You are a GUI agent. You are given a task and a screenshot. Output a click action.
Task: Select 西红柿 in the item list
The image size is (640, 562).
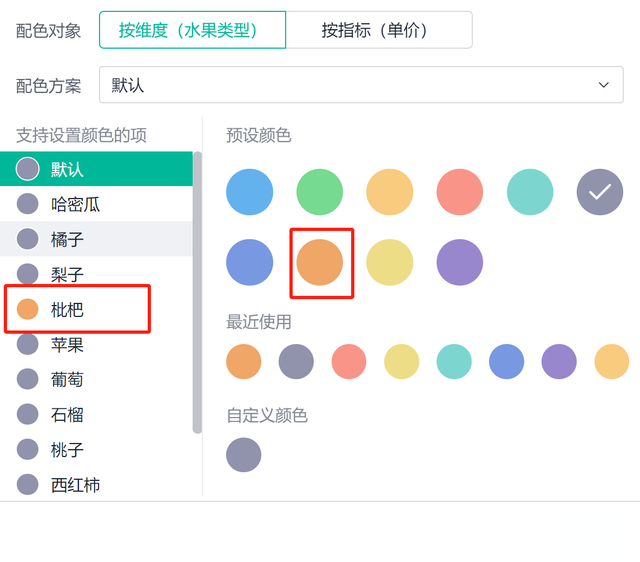pyautogui.click(x=96, y=485)
